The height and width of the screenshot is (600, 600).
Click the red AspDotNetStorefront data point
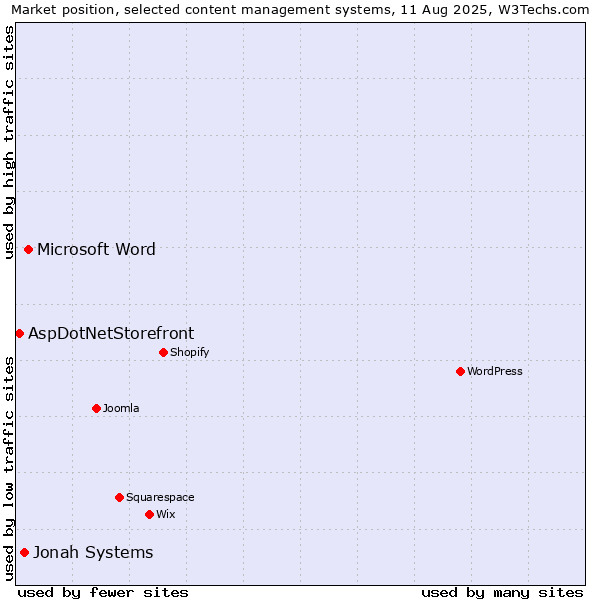coord(20,334)
